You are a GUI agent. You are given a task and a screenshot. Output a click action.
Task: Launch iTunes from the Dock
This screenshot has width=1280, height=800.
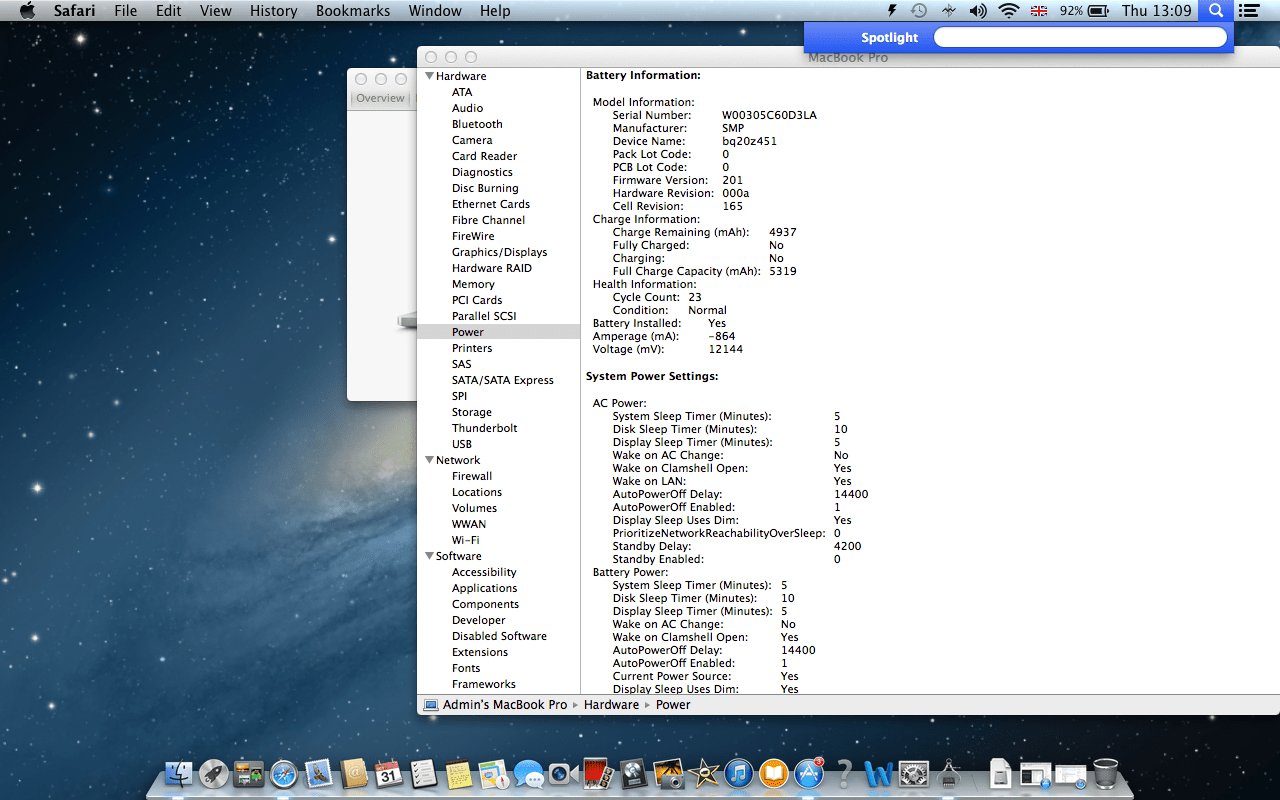(737, 775)
